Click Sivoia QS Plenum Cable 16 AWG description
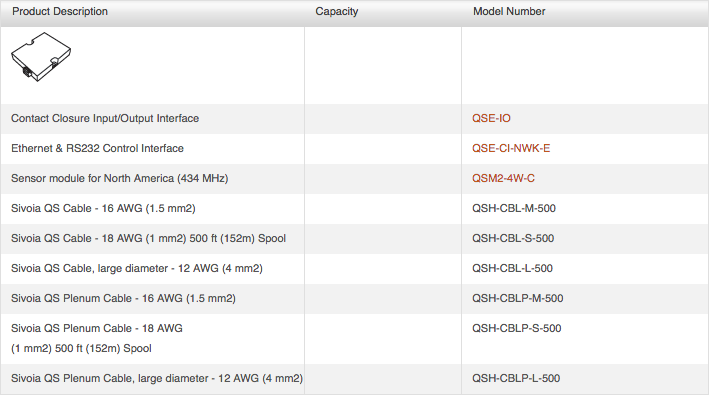 (123, 298)
